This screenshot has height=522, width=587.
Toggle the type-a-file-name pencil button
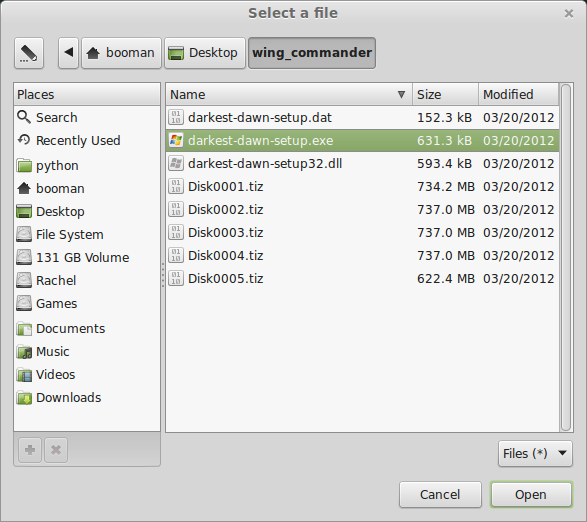(29, 53)
